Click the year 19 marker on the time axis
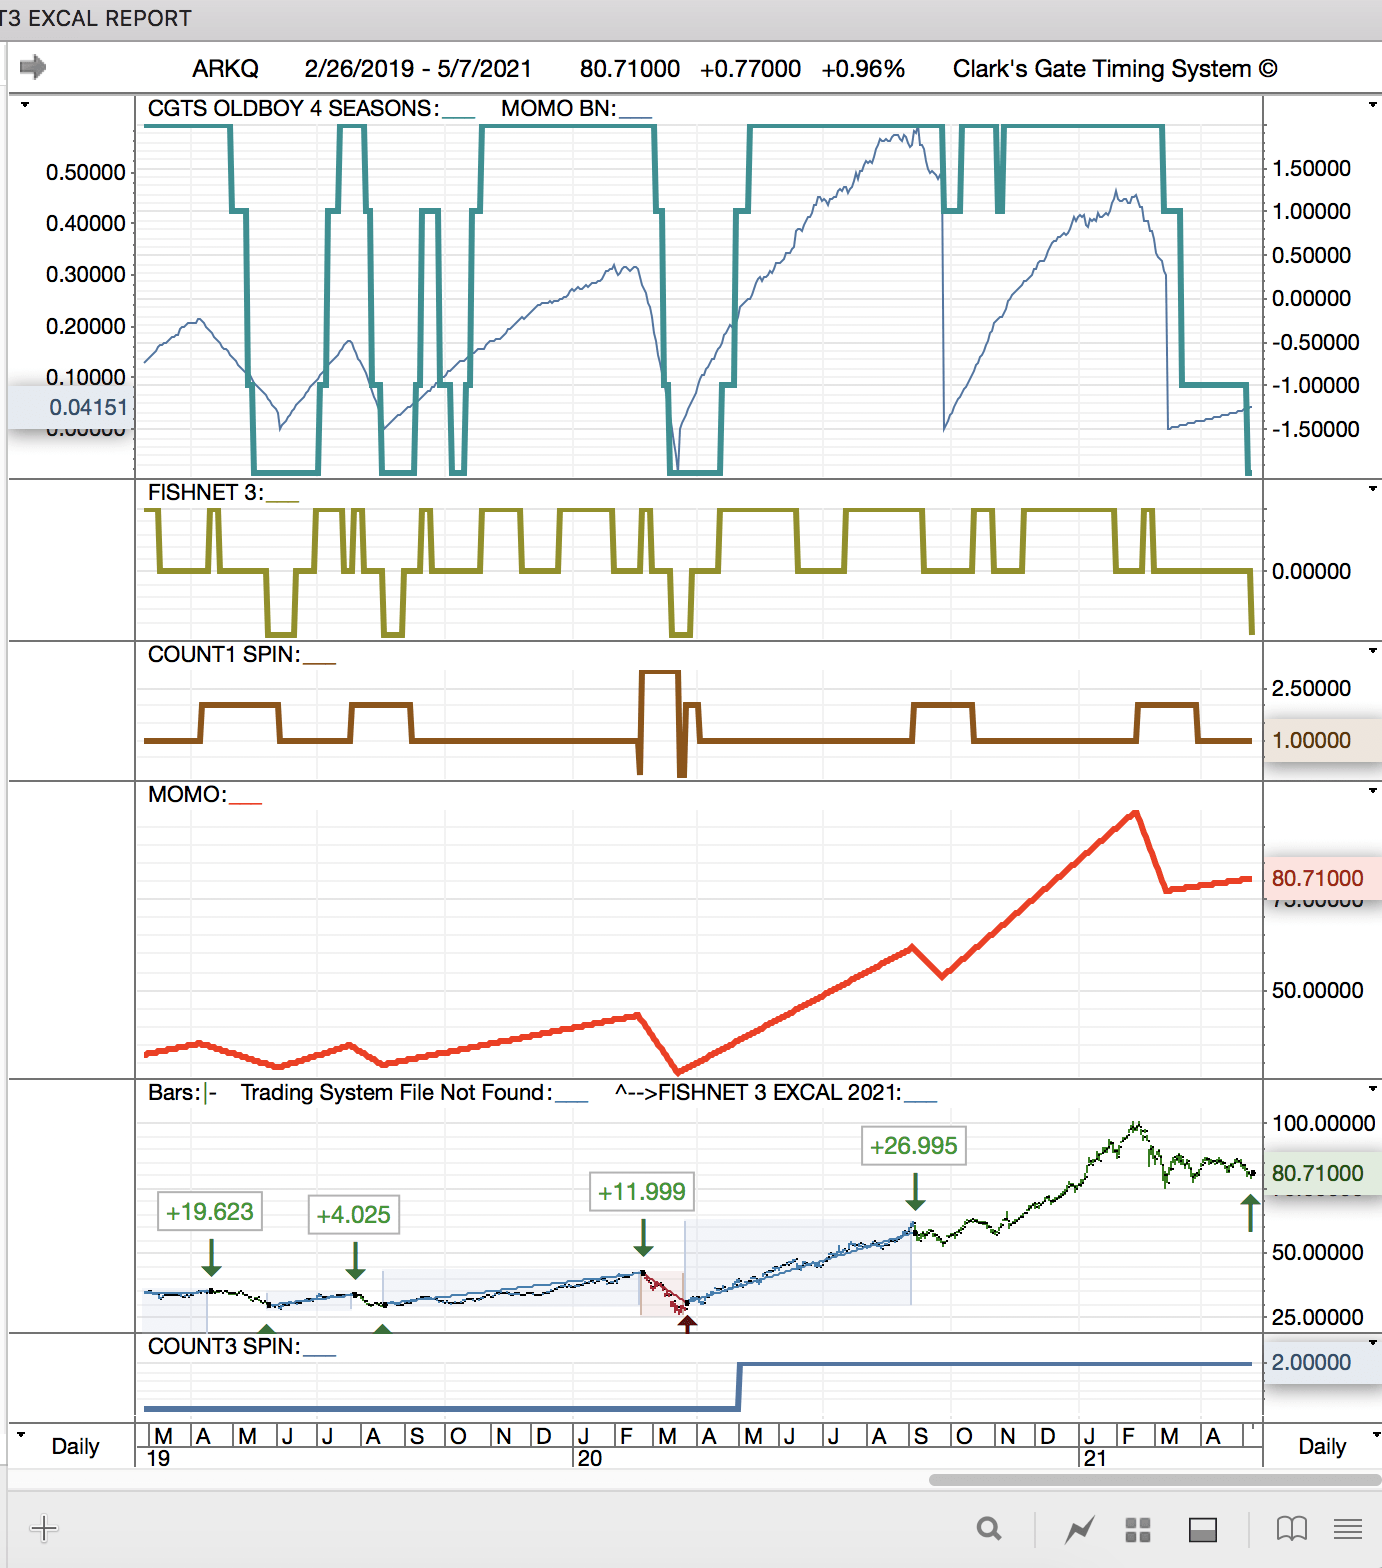The image size is (1382, 1568). (158, 1458)
